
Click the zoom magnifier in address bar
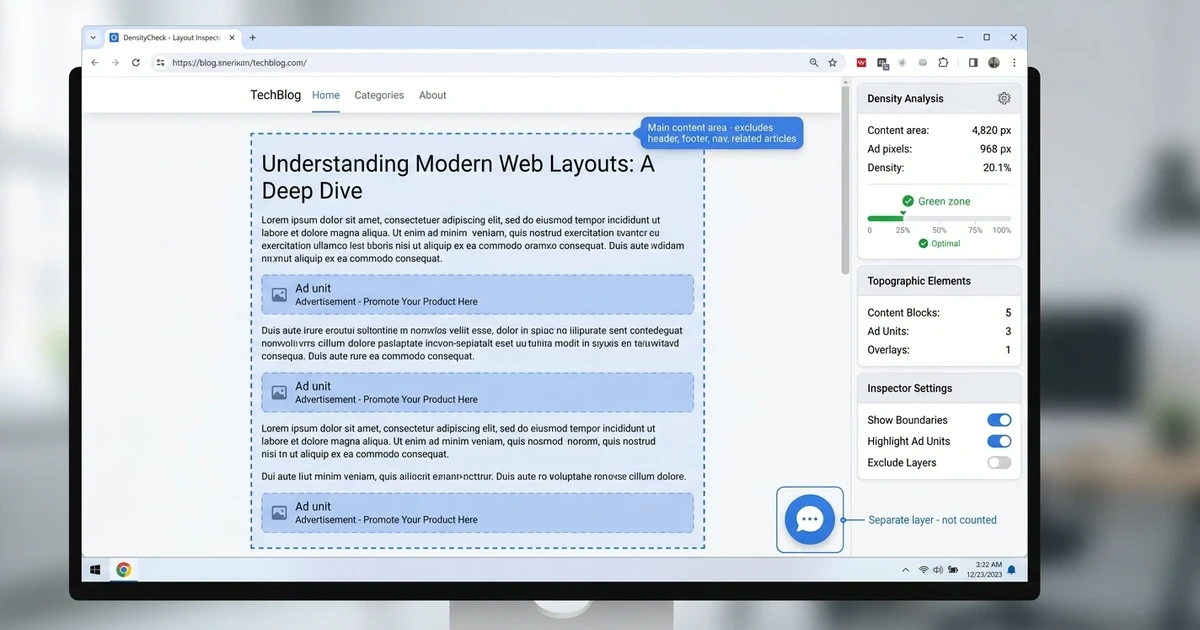pyautogui.click(x=814, y=62)
